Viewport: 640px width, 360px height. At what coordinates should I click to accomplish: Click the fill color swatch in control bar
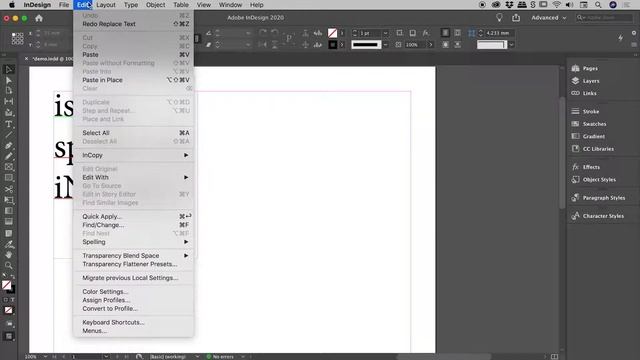[x=333, y=33]
